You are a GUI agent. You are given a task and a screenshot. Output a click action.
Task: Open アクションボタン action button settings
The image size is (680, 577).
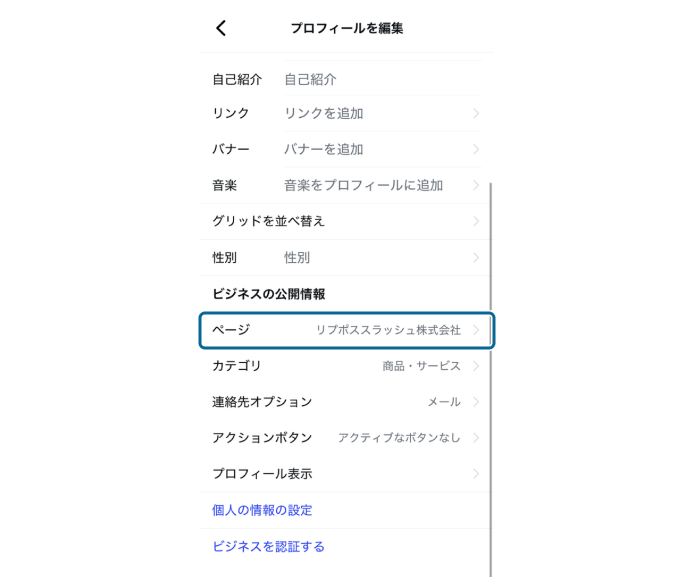pos(262,438)
